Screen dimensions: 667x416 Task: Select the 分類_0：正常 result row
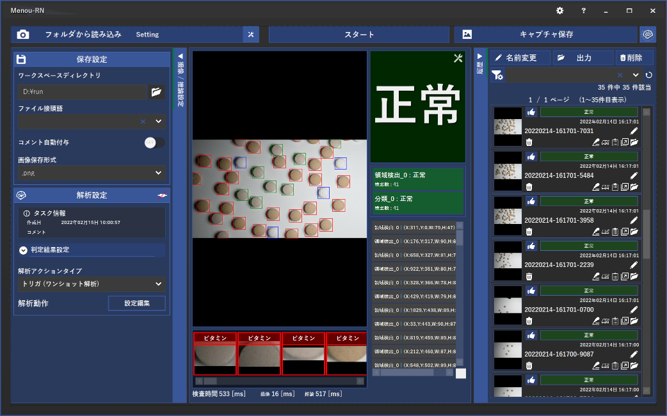pos(418,203)
